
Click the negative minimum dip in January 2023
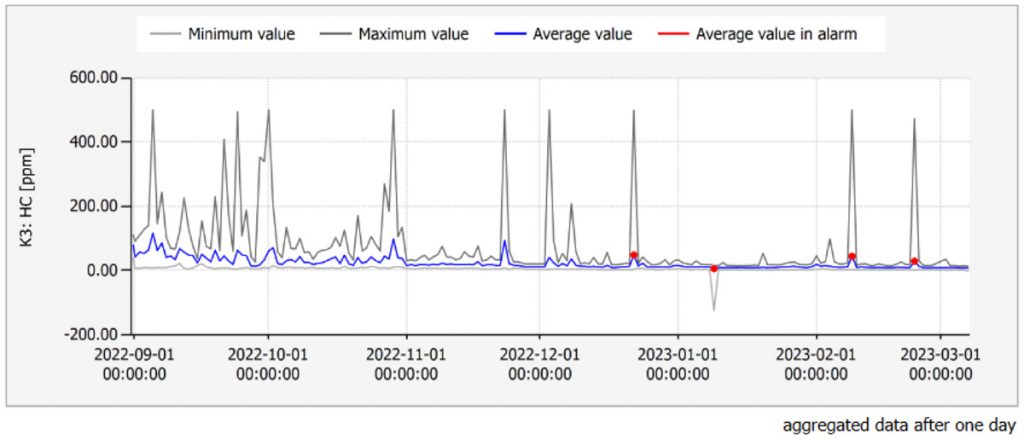(714, 309)
